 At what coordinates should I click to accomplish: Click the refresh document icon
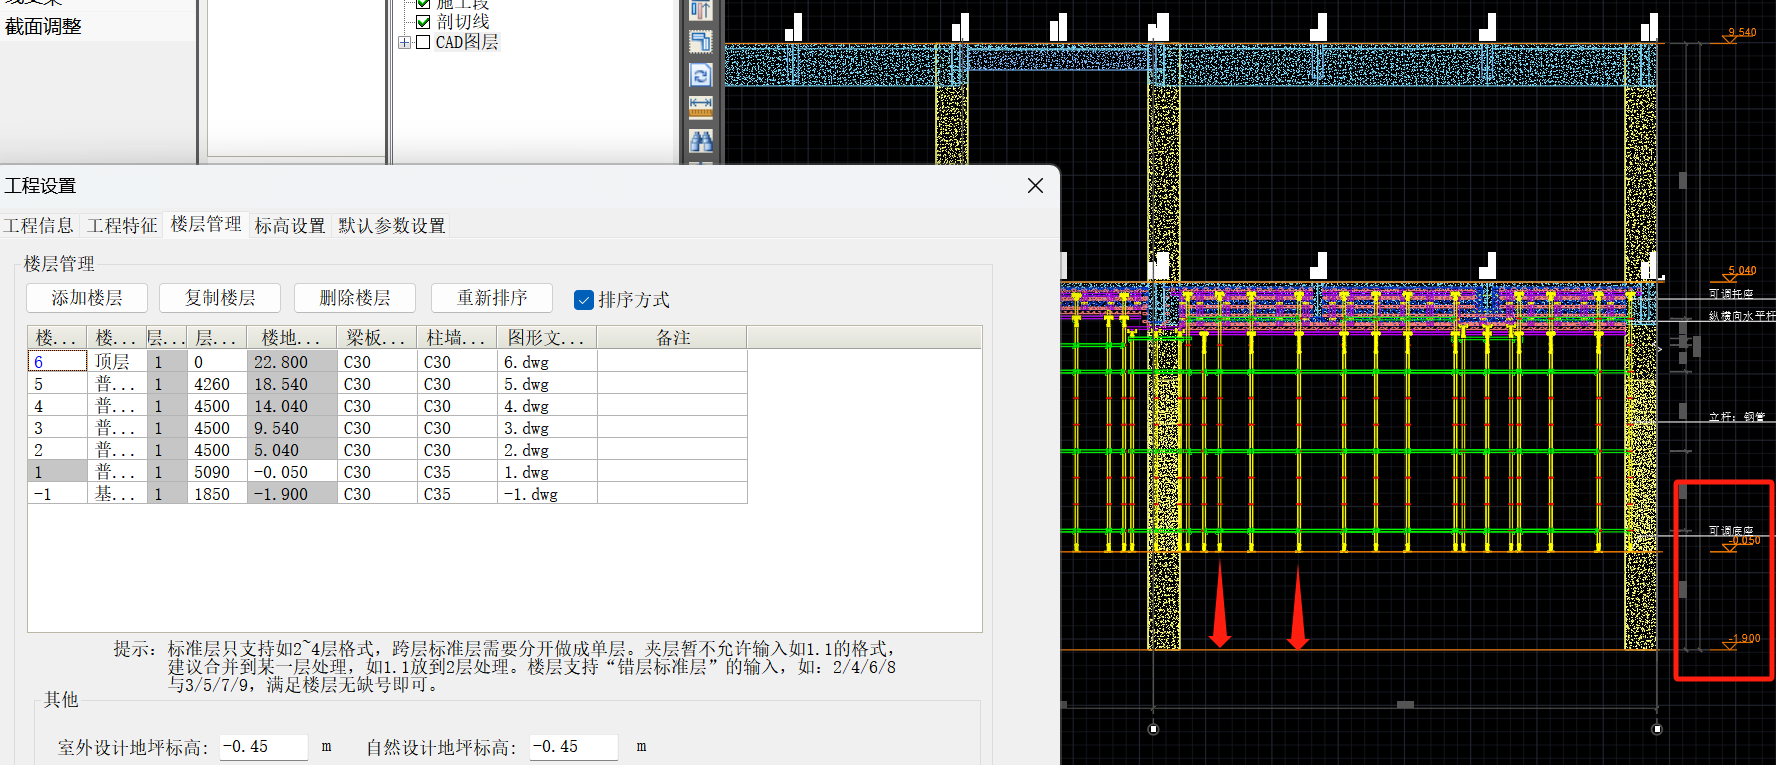tap(701, 75)
